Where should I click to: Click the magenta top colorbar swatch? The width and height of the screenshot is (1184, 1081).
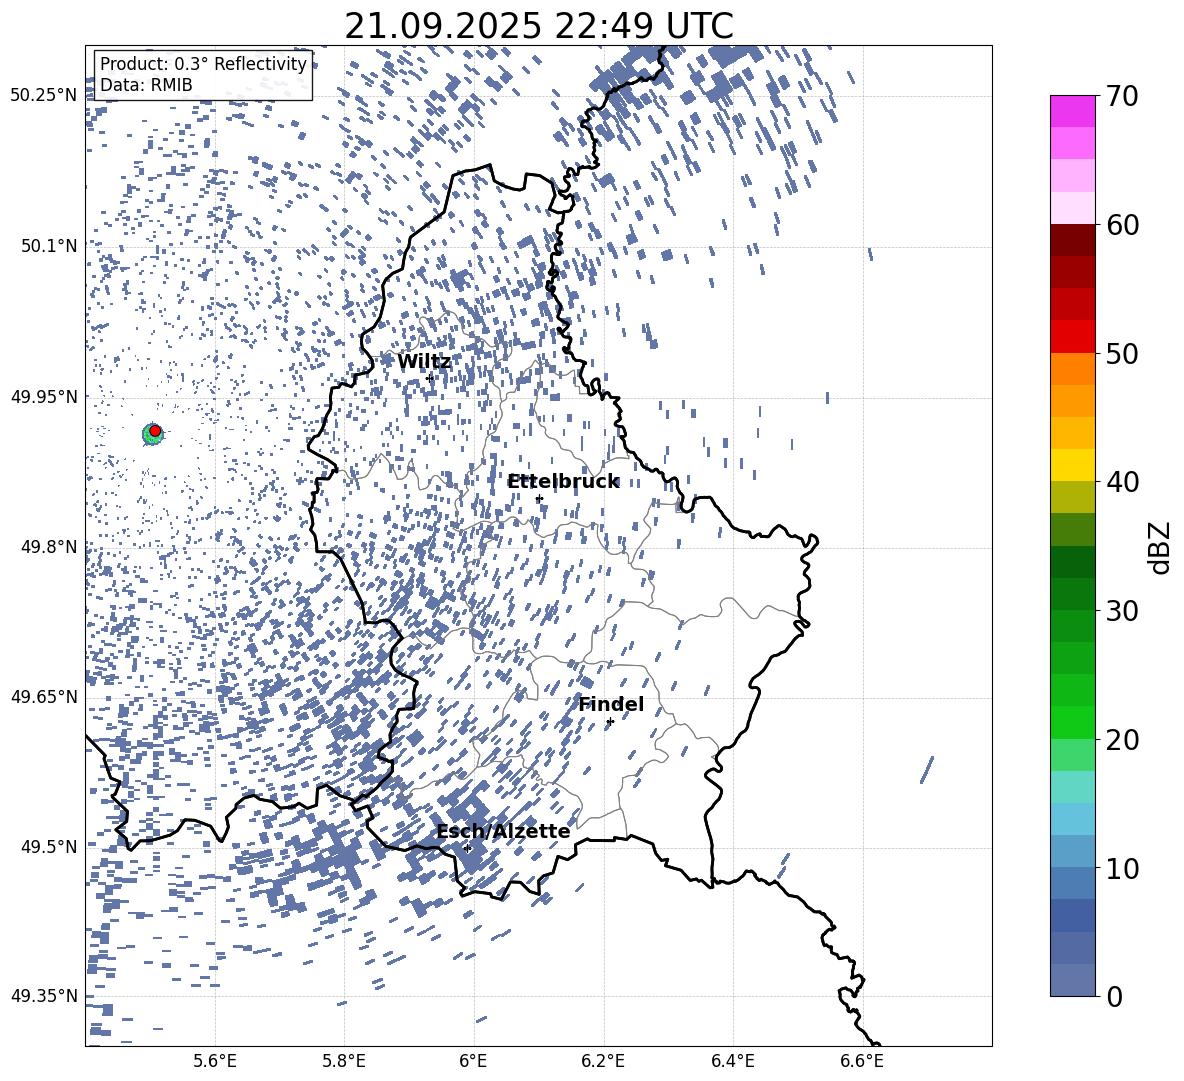[1073, 112]
